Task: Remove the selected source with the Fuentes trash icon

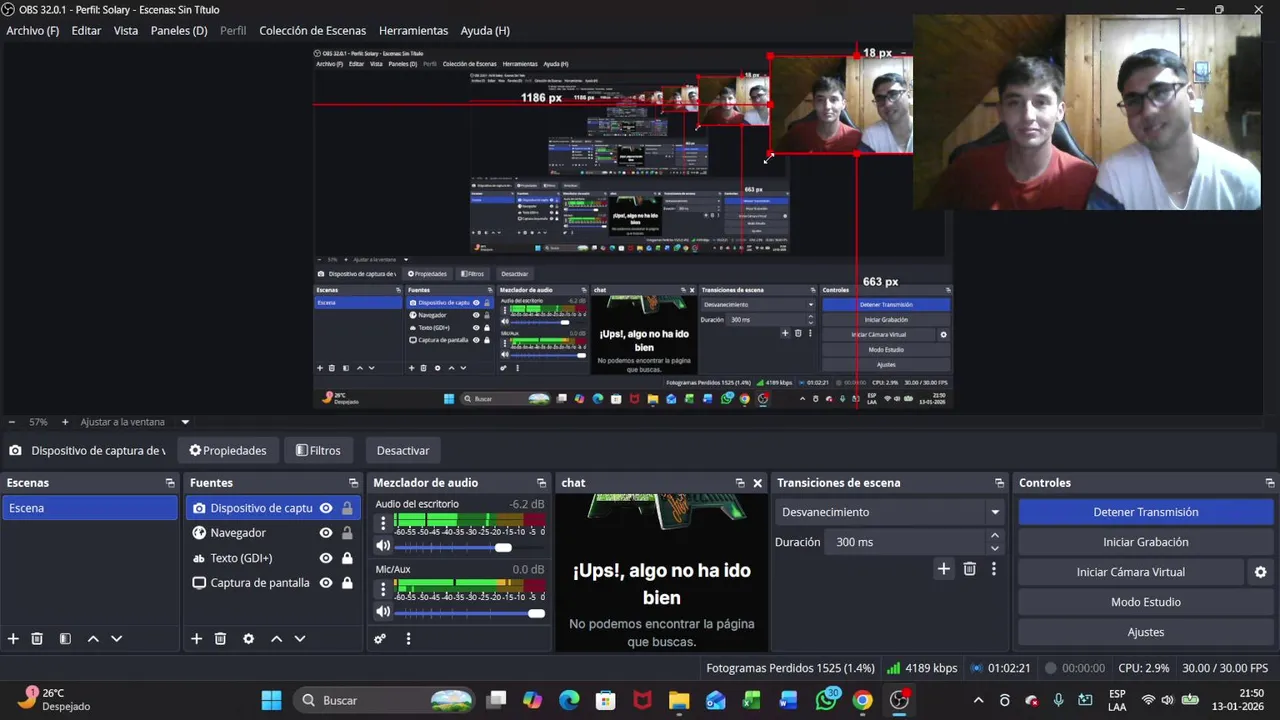Action: tap(220, 638)
